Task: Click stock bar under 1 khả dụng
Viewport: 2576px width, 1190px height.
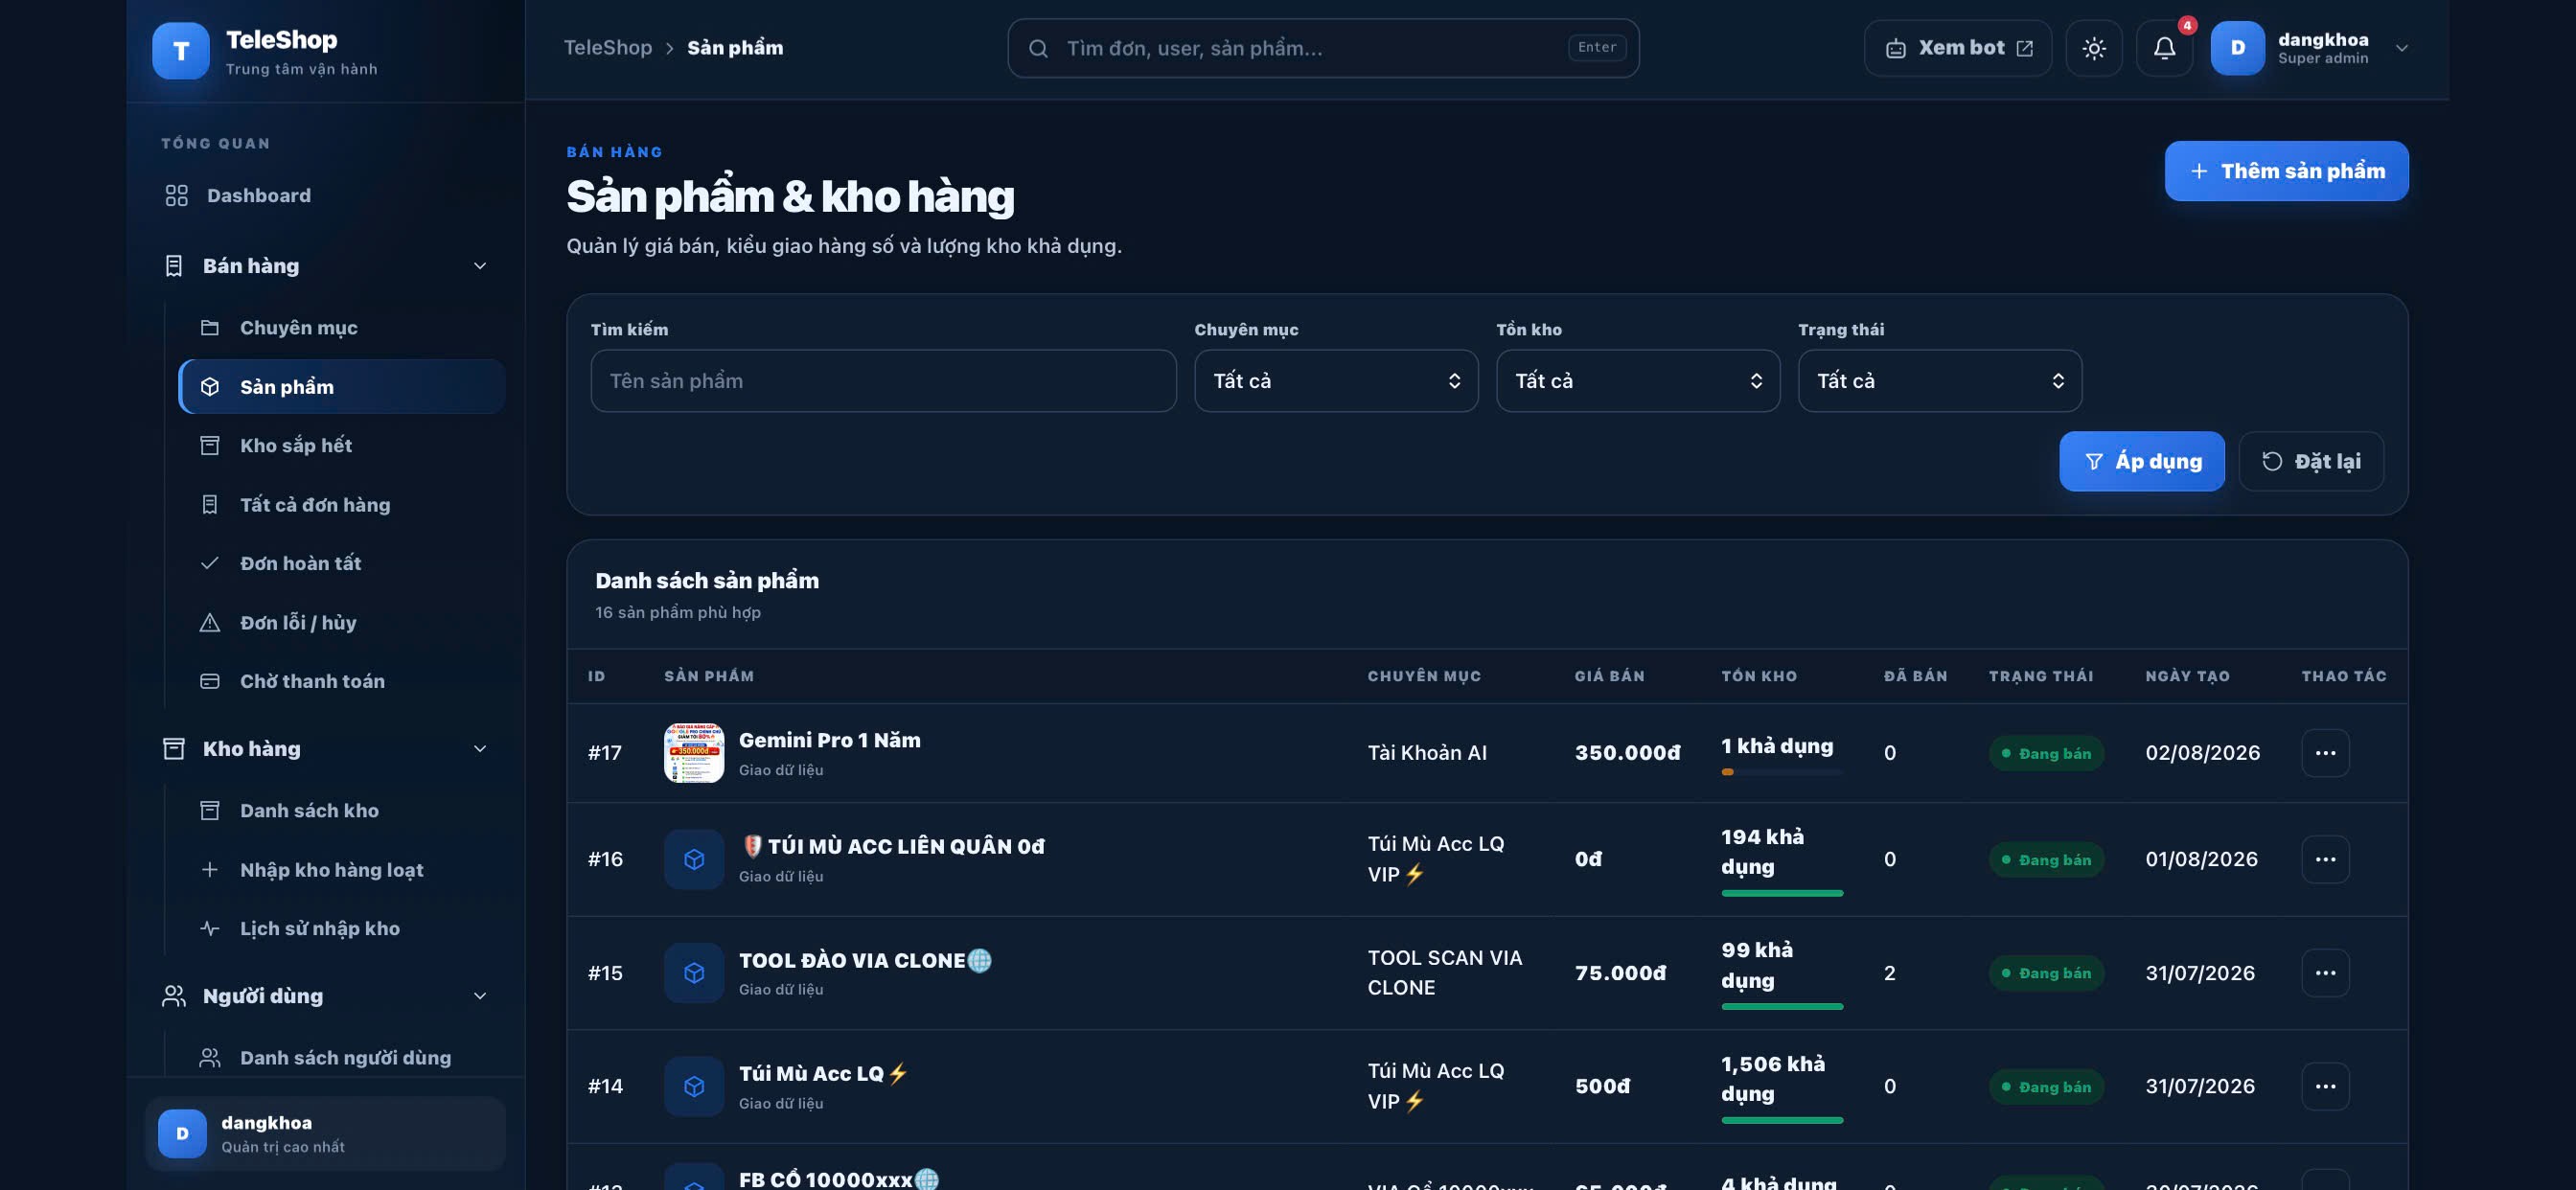Action: (x=1782, y=772)
